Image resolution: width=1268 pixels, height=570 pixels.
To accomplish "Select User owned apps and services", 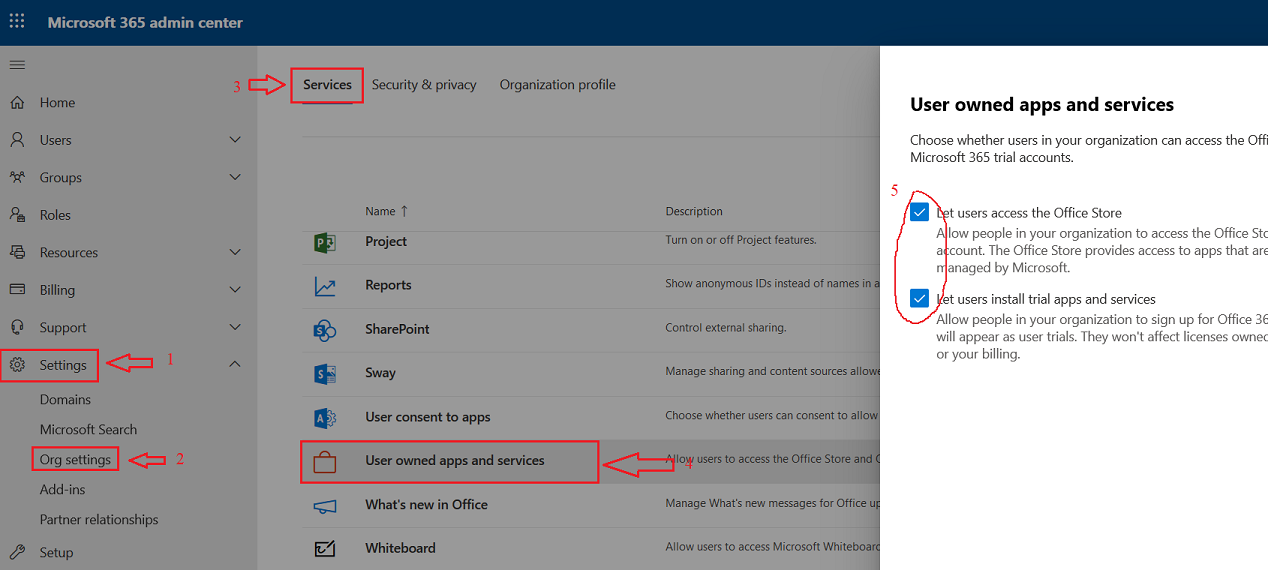I will point(455,461).
